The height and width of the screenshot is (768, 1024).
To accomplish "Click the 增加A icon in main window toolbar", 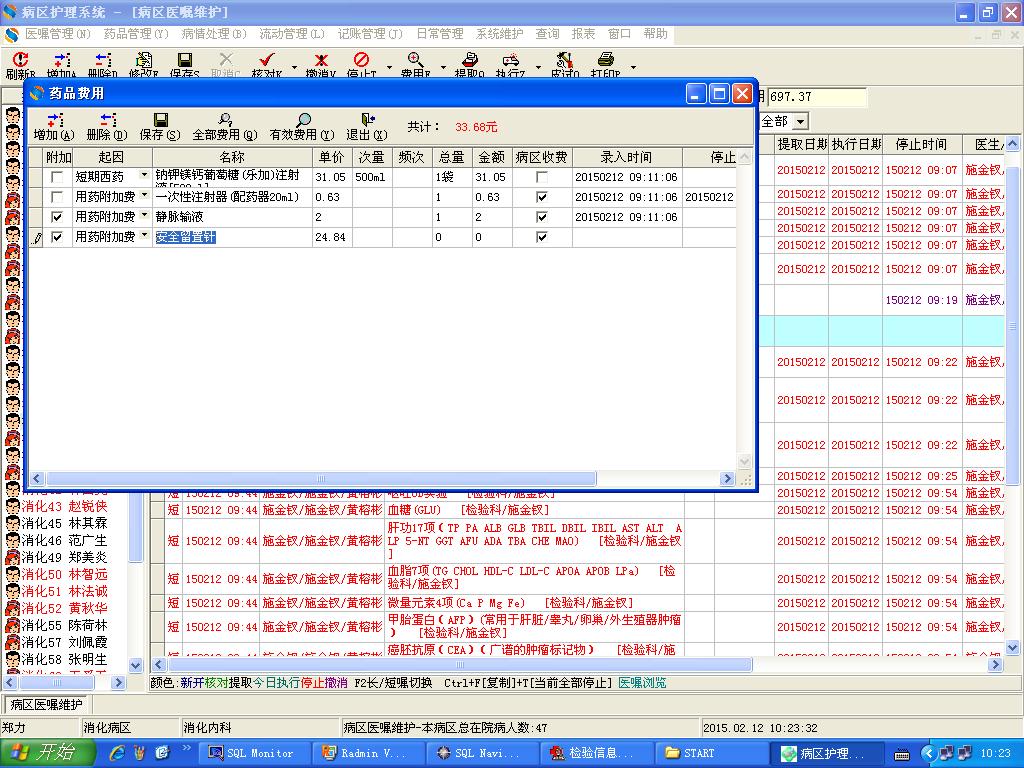I will click(61, 60).
